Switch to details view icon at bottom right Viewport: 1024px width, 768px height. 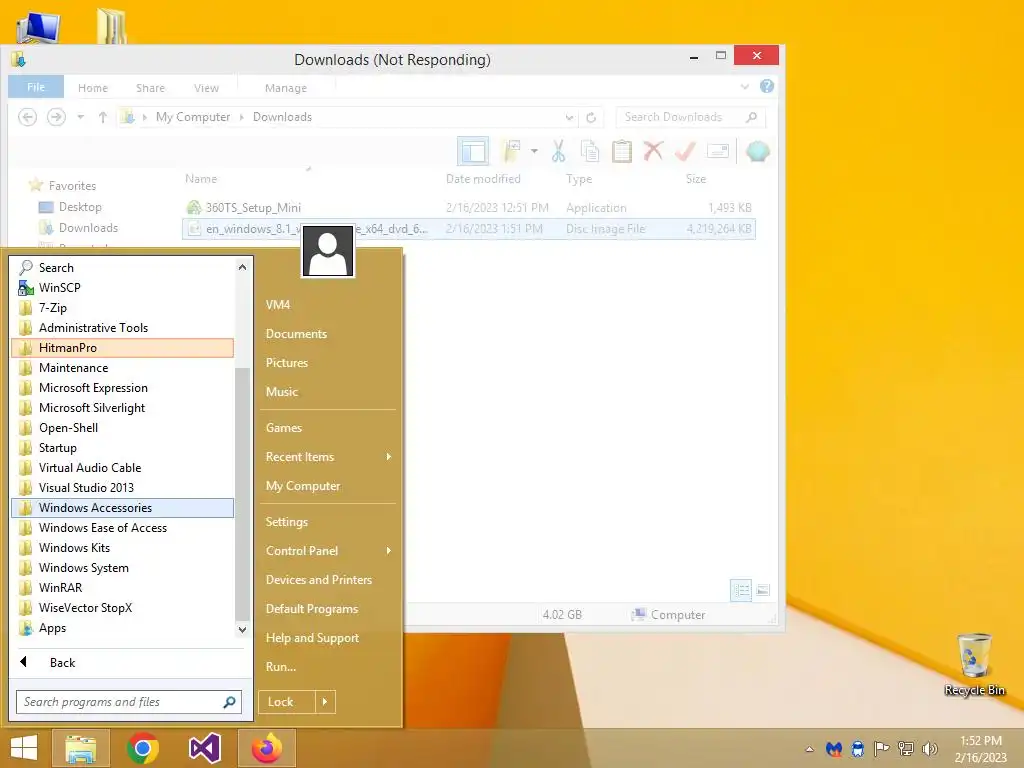click(741, 590)
